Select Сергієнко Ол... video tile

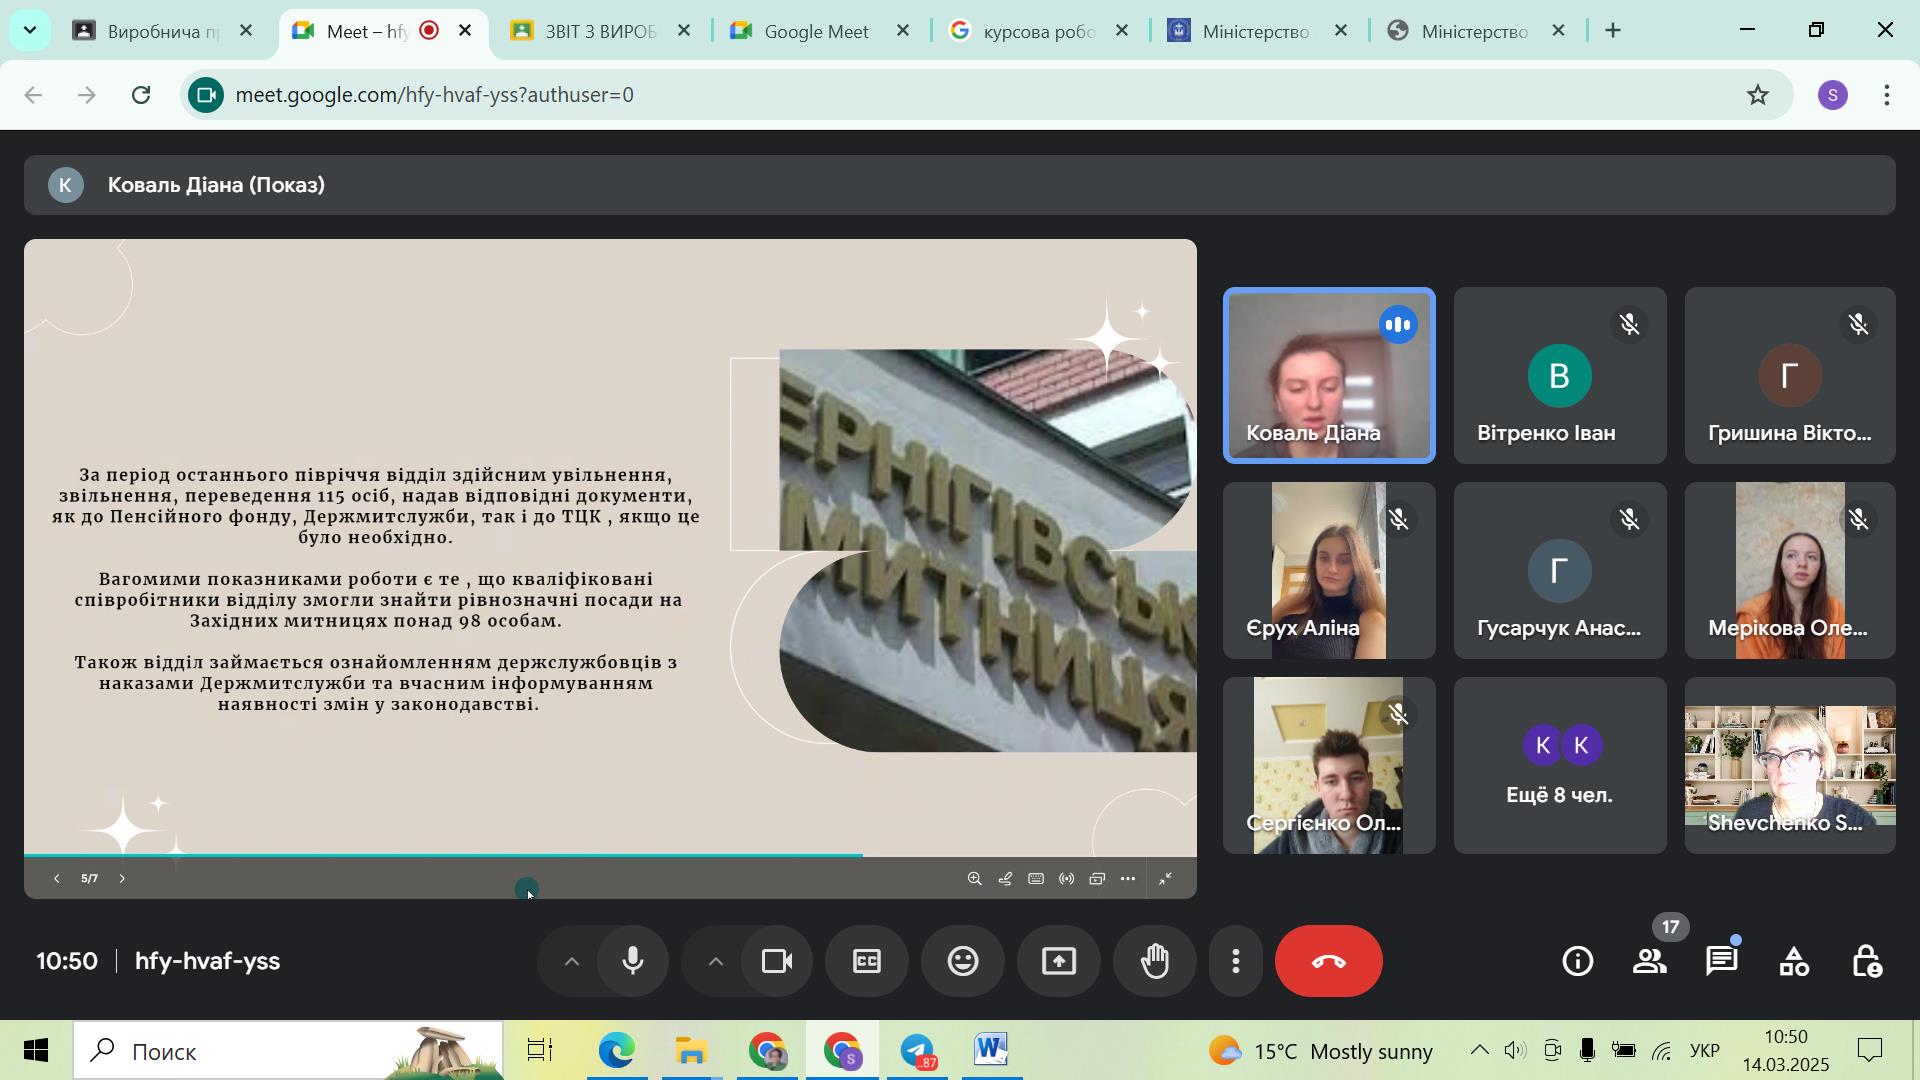1329,765
